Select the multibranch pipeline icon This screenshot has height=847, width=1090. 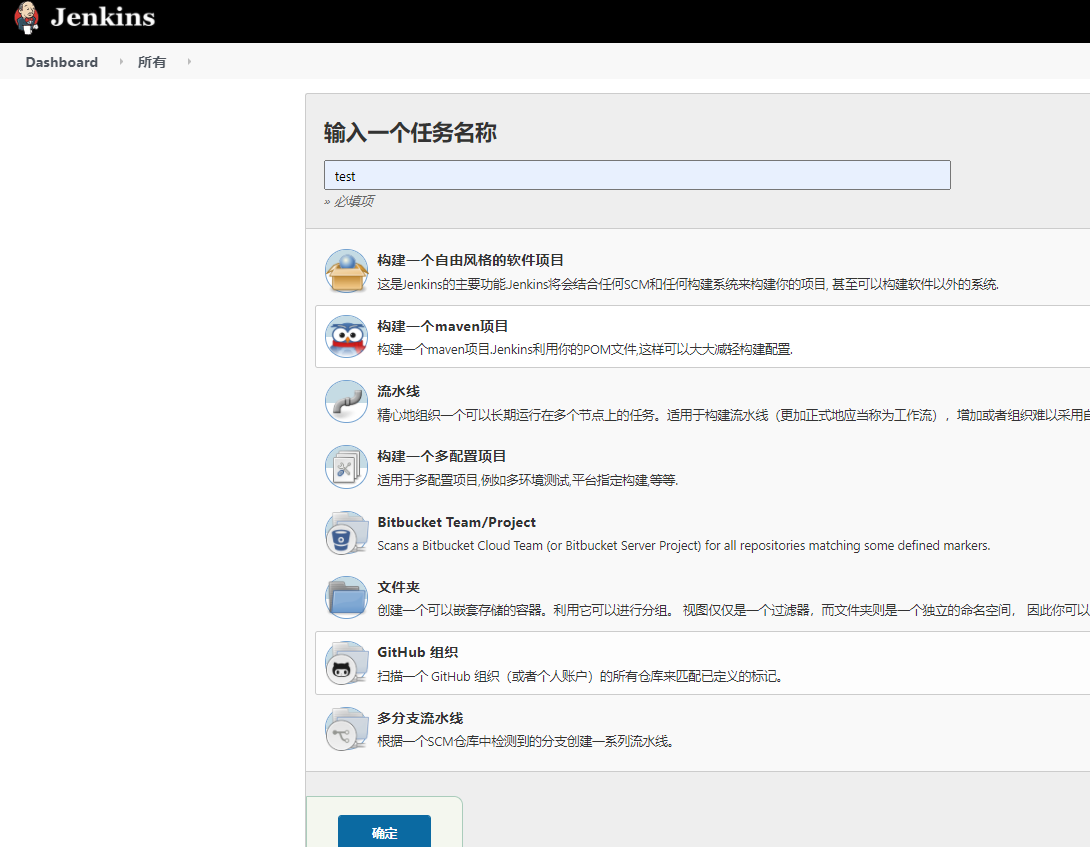pyautogui.click(x=346, y=729)
